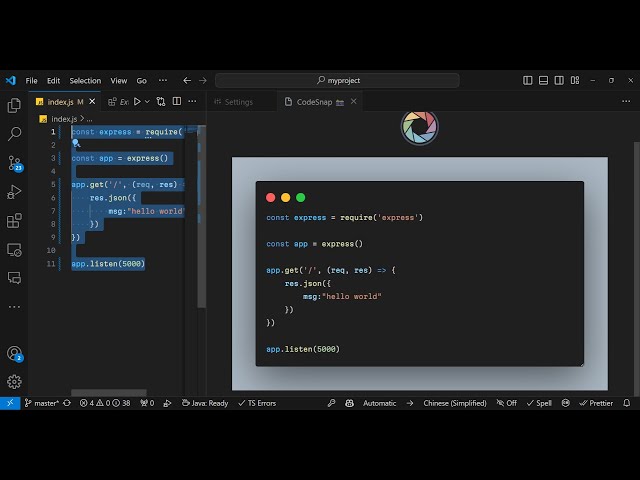Open the dropdown arrow beside Run button

click(147, 101)
